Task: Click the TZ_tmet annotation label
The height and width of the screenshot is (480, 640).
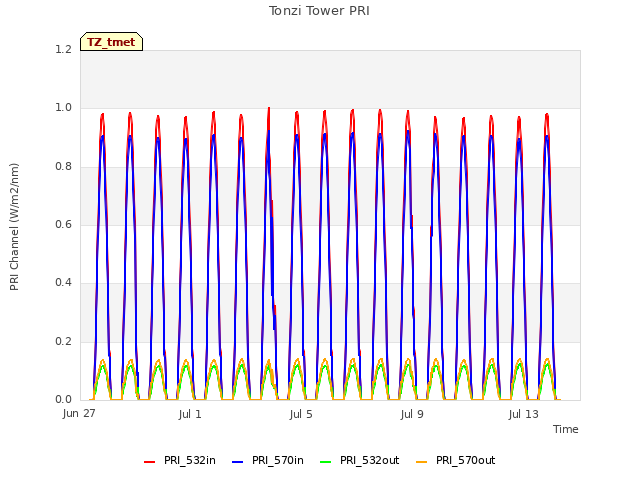Action: 111,42
